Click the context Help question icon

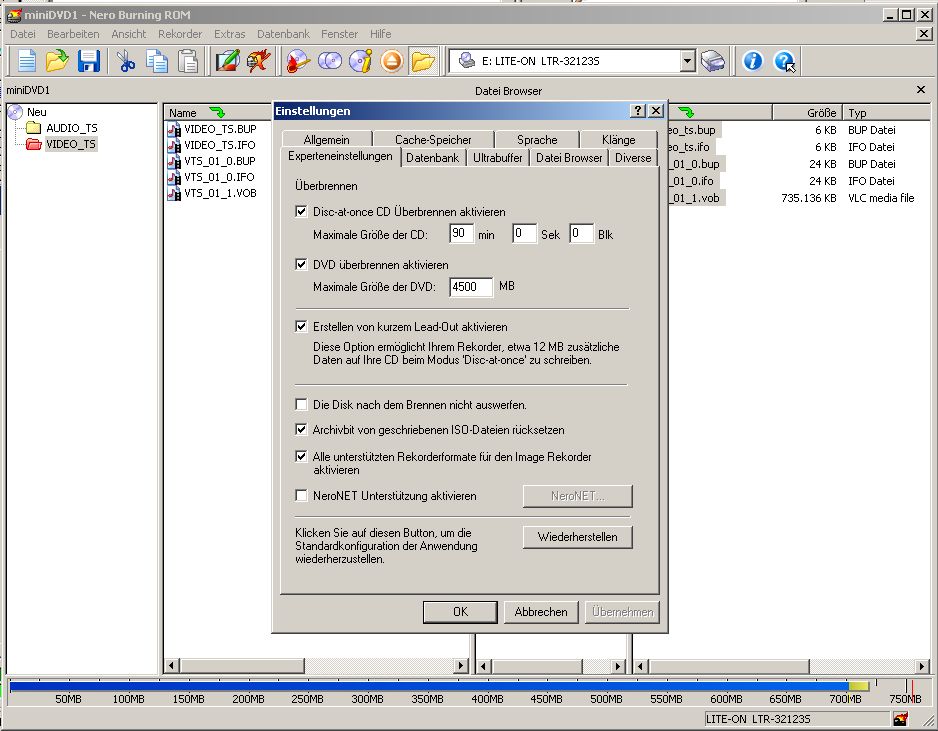point(784,61)
